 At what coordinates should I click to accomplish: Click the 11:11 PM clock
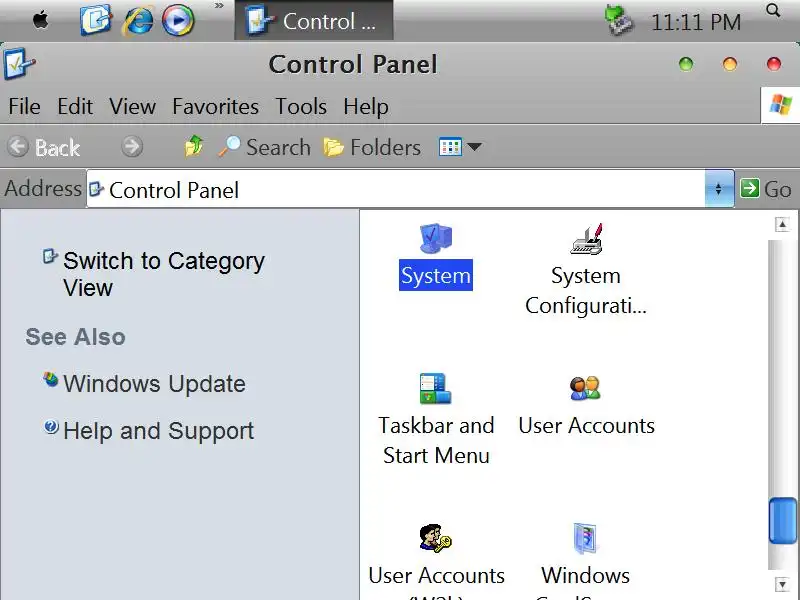696,22
